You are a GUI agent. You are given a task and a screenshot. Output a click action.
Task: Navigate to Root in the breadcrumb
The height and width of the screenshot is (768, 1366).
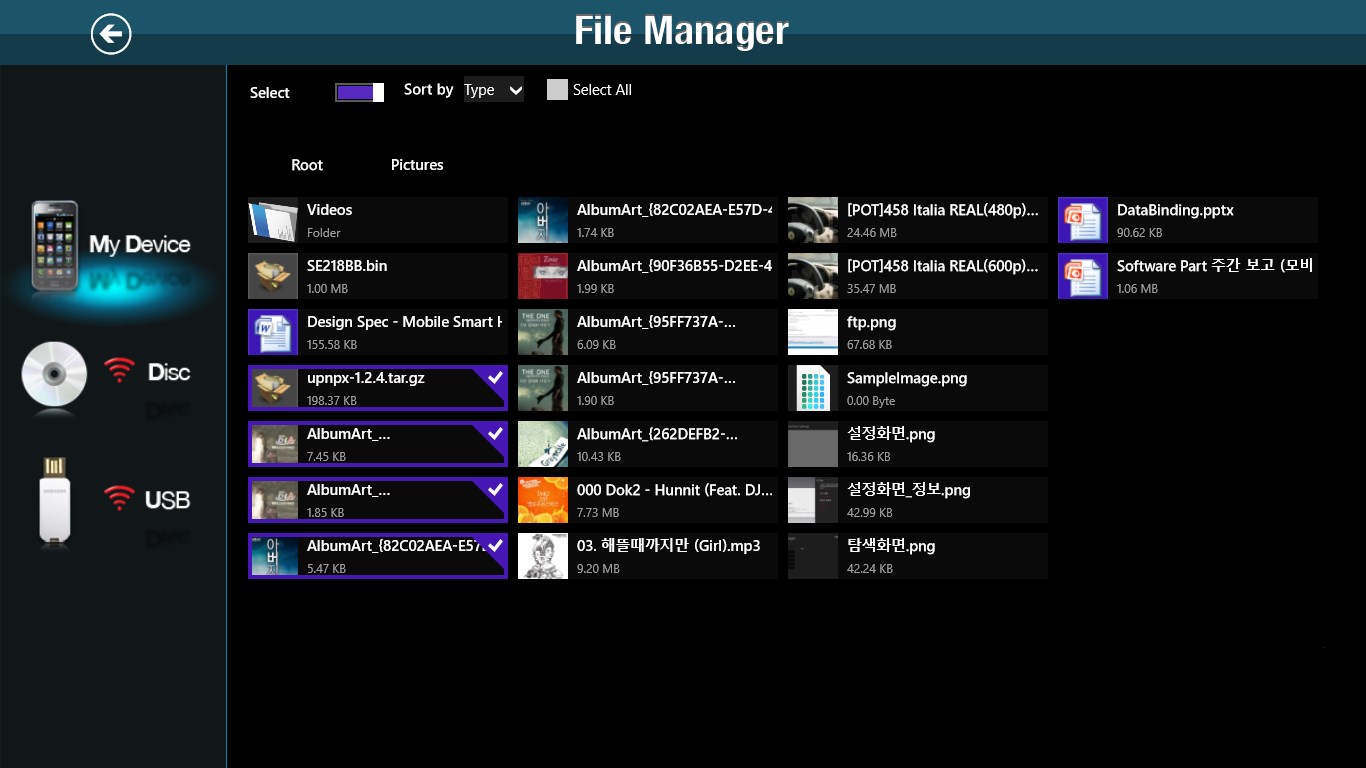pyautogui.click(x=307, y=165)
